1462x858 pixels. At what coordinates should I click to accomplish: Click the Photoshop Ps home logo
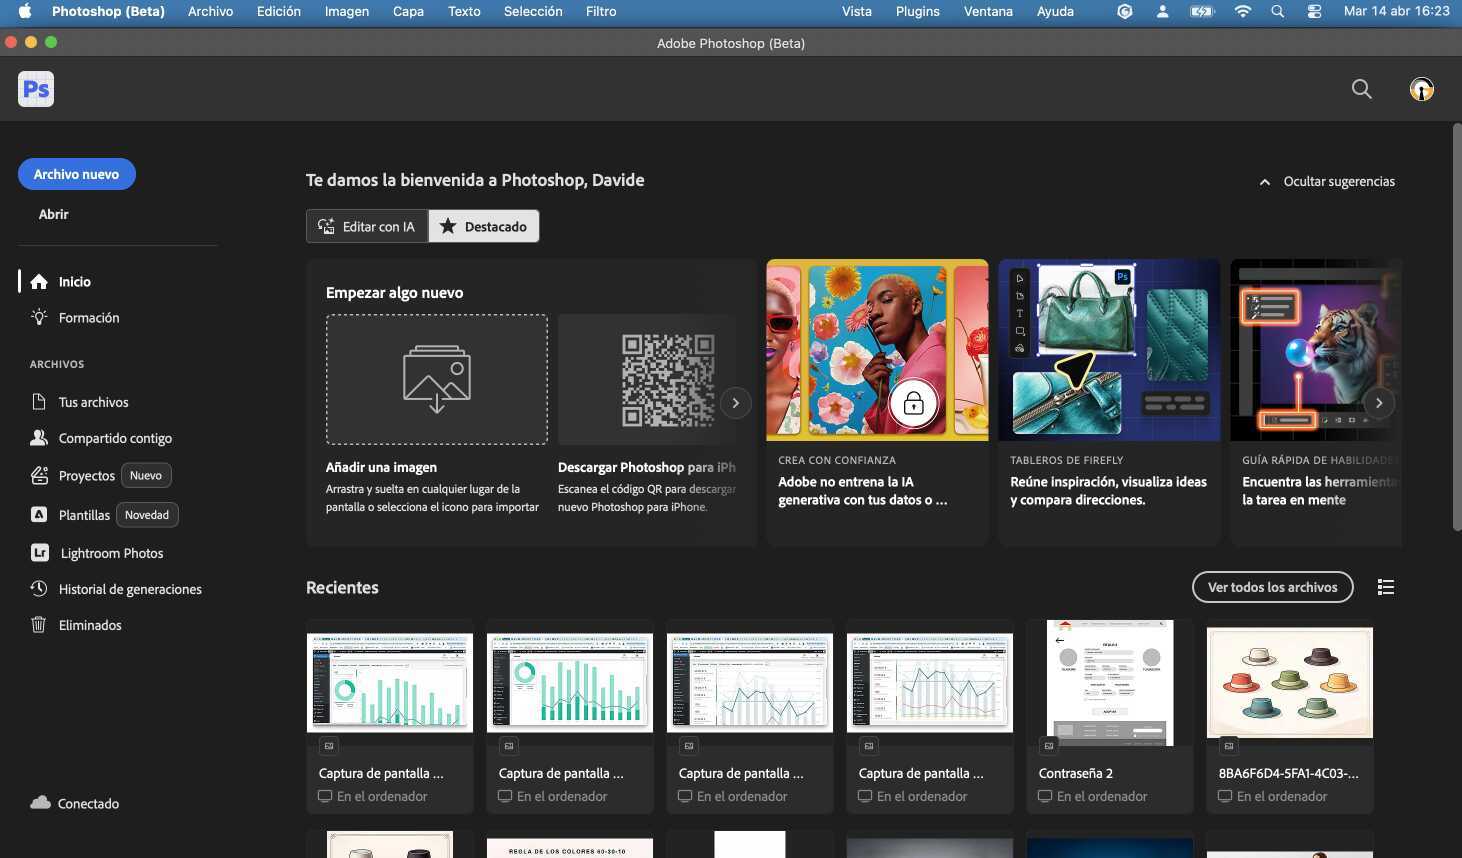[x=36, y=89]
